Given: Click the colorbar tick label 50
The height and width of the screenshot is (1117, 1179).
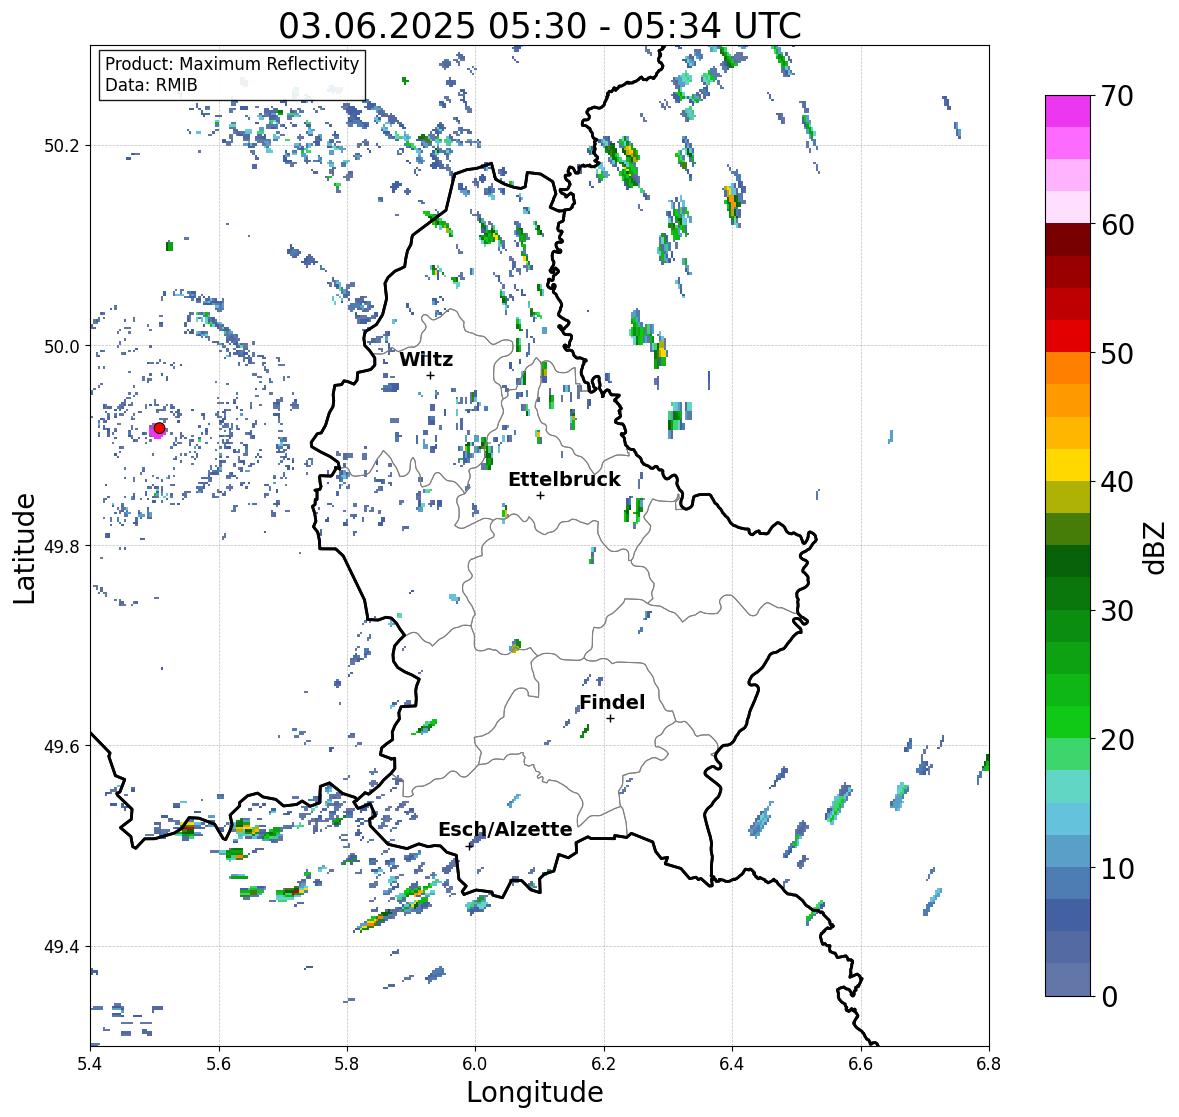Looking at the screenshot, I should 1116,353.
